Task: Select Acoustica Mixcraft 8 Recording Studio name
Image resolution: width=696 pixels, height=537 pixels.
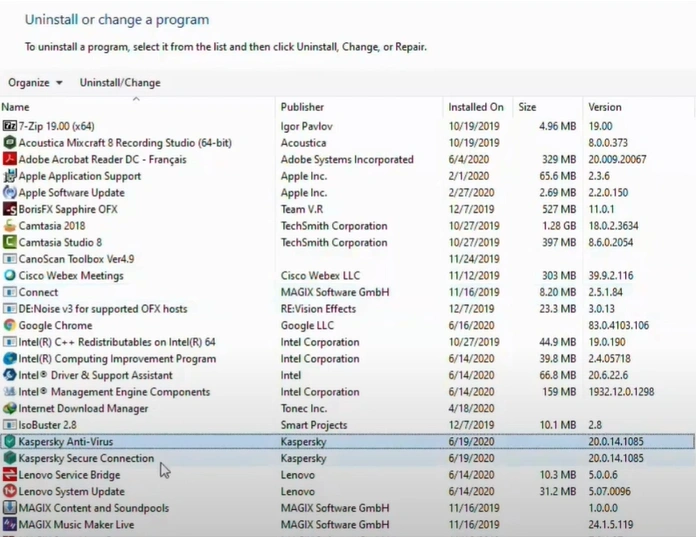Action: point(125,142)
